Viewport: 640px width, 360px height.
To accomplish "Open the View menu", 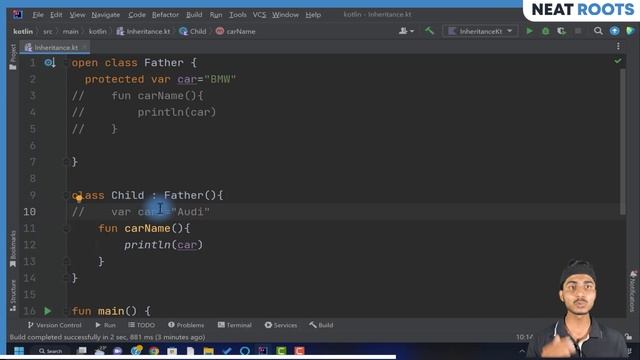I will coord(77,15).
